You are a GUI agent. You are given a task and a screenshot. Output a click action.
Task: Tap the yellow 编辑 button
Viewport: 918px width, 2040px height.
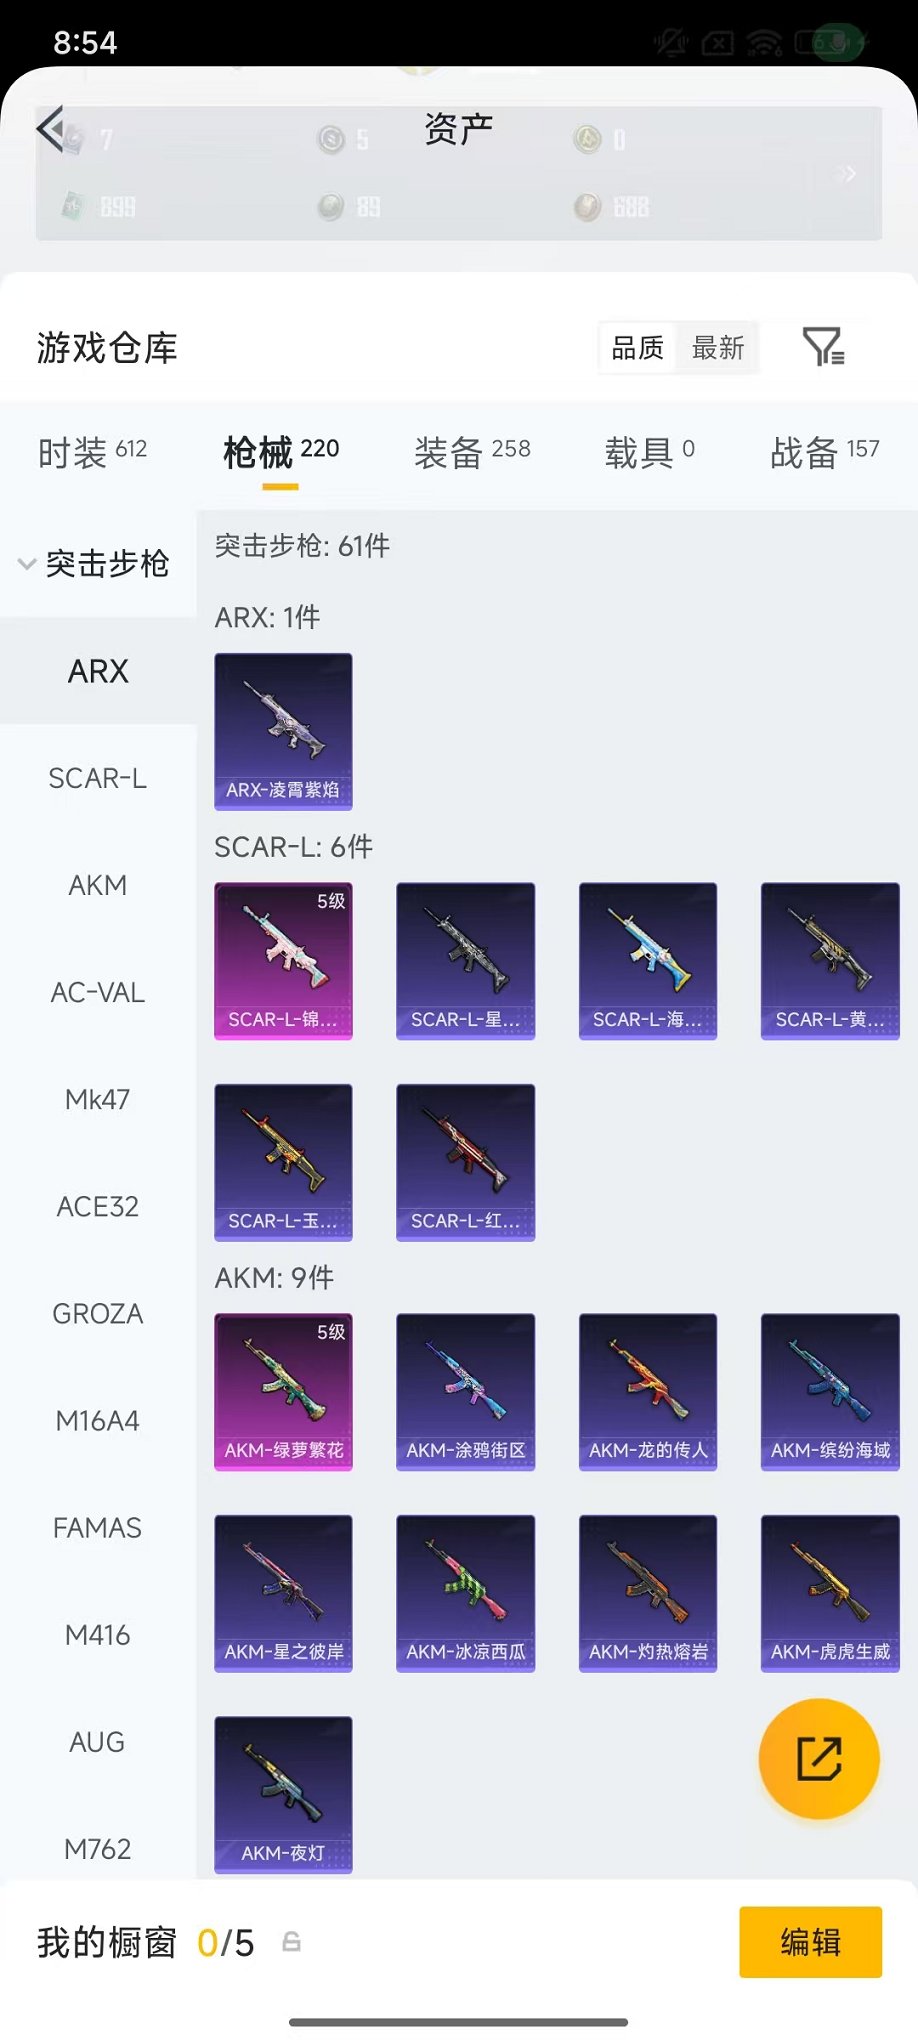[x=810, y=1942]
